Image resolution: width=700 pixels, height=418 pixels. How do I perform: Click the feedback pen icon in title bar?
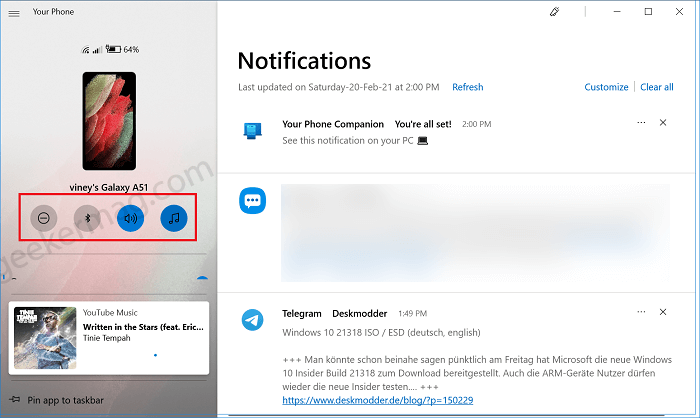(x=554, y=12)
